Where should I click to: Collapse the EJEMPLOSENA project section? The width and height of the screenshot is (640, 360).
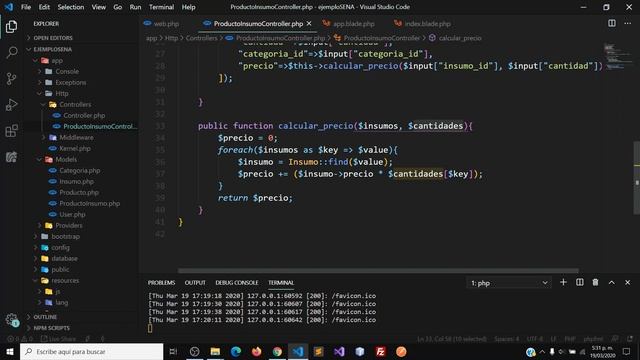(x=81, y=49)
